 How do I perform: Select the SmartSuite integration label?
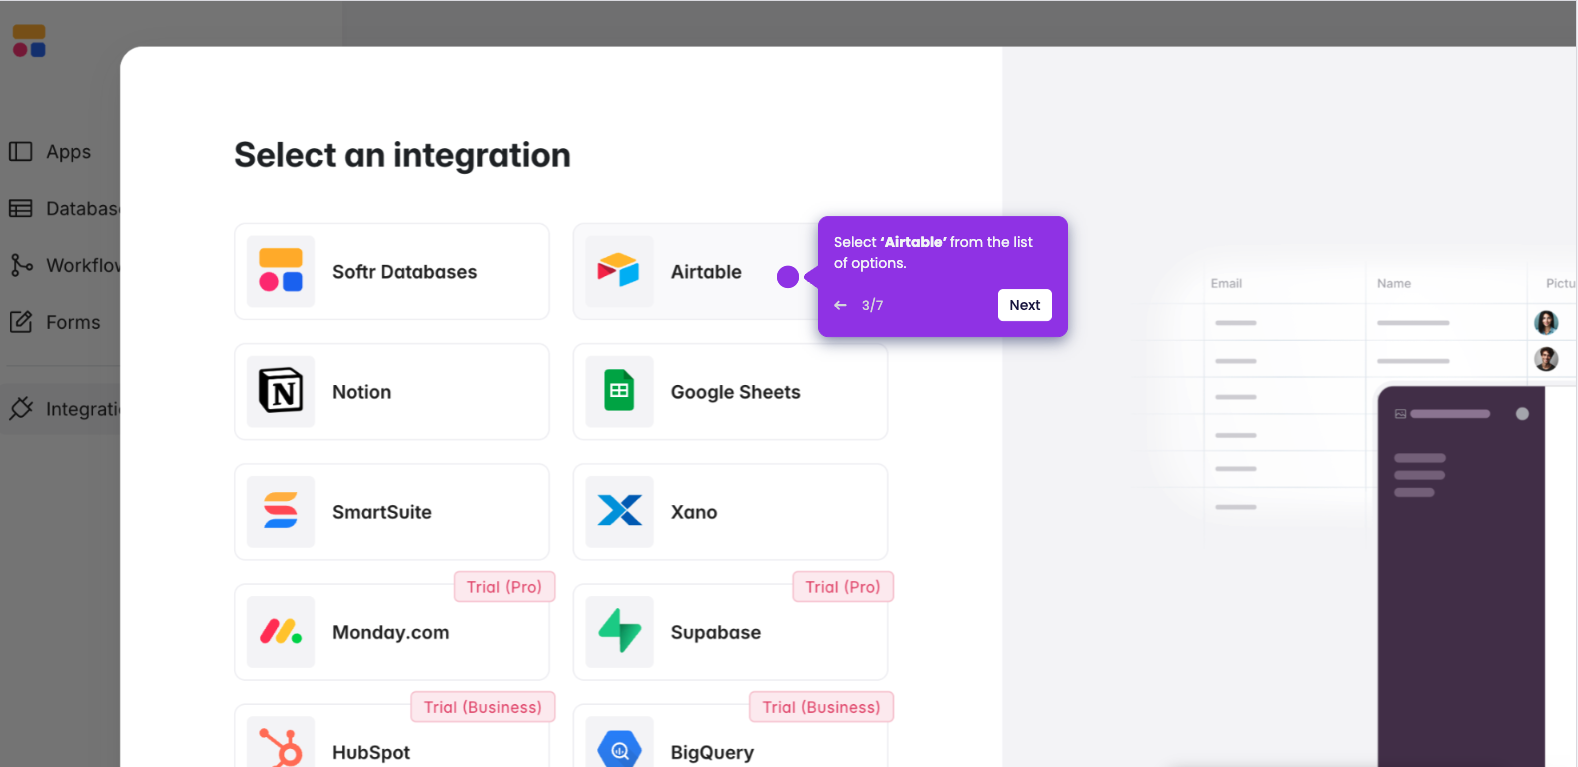382,512
